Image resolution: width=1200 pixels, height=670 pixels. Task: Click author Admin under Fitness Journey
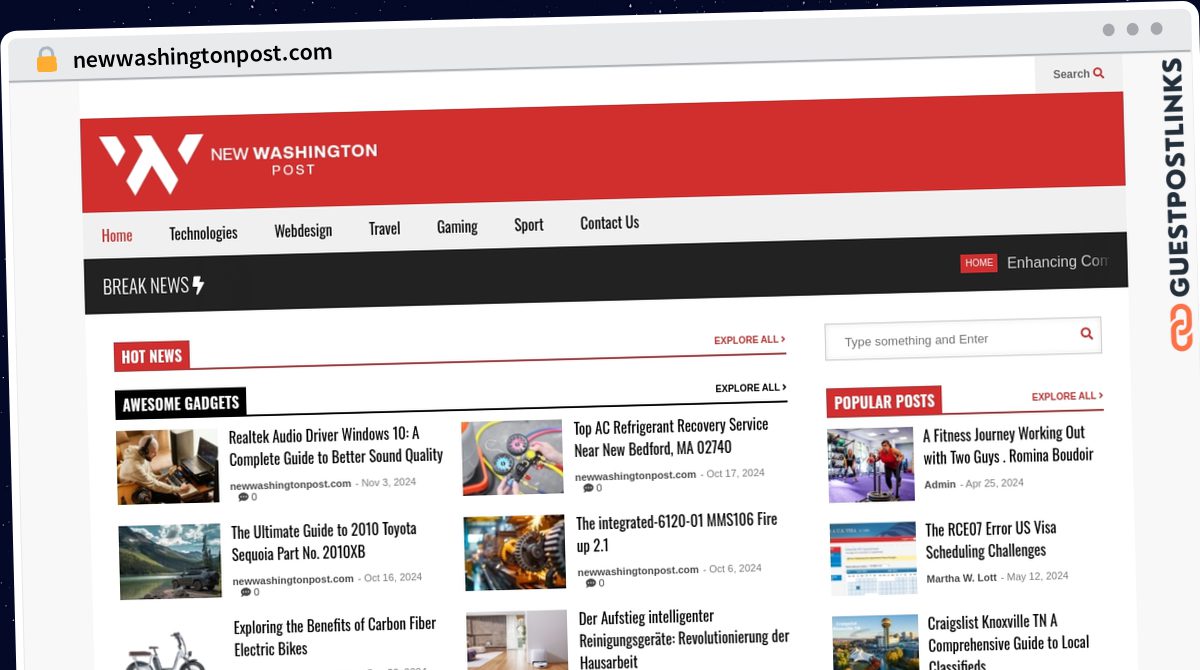tap(940, 484)
